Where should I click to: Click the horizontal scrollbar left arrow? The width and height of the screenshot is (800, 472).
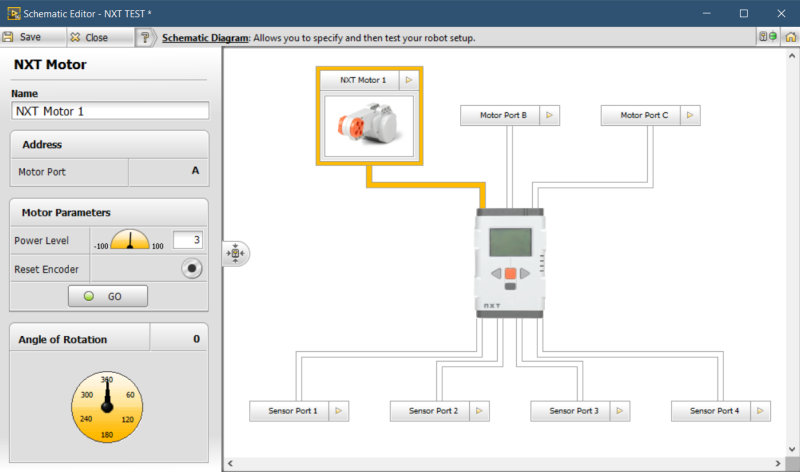pos(230,463)
